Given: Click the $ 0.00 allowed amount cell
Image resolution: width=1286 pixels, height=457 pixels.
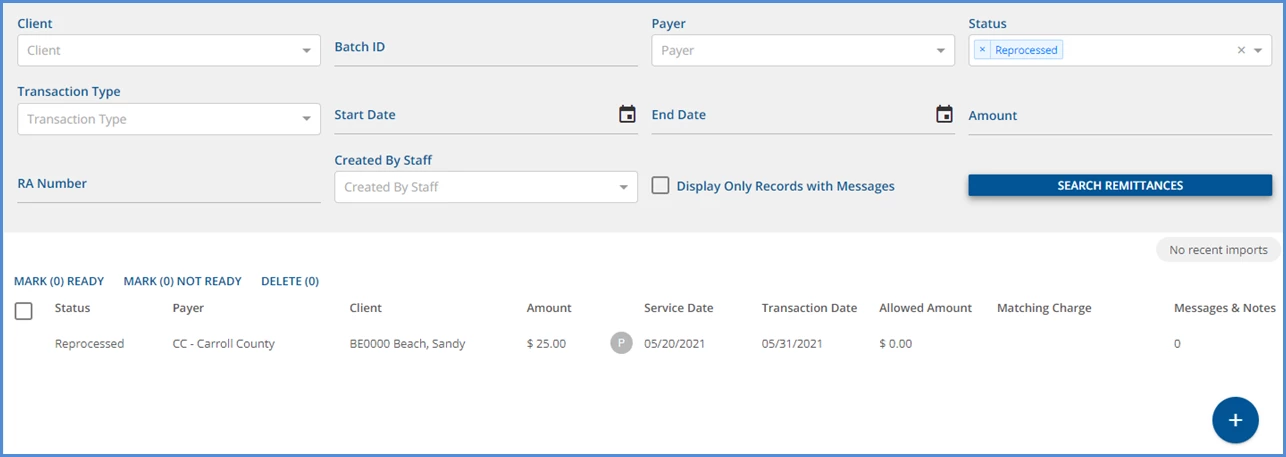Looking at the screenshot, I should [x=896, y=343].
